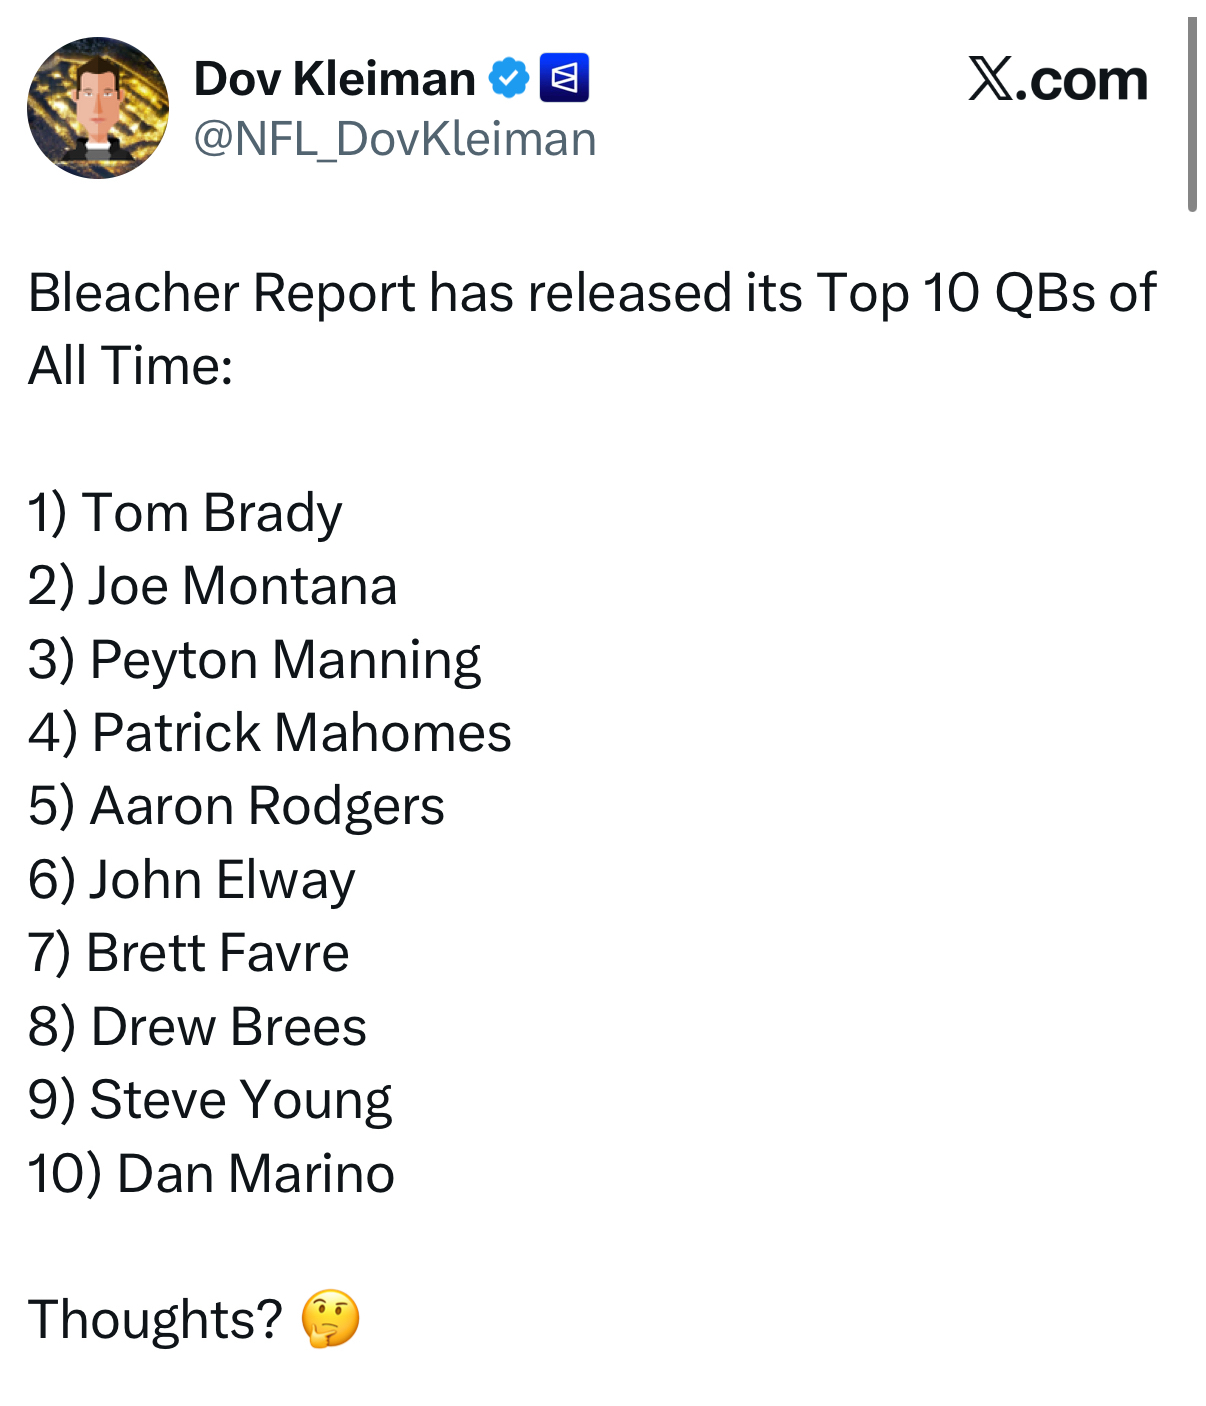Click the '6) John Elway' entry
Image resolution: width=1206 pixels, height=1406 pixels.
click(x=191, y=880)
